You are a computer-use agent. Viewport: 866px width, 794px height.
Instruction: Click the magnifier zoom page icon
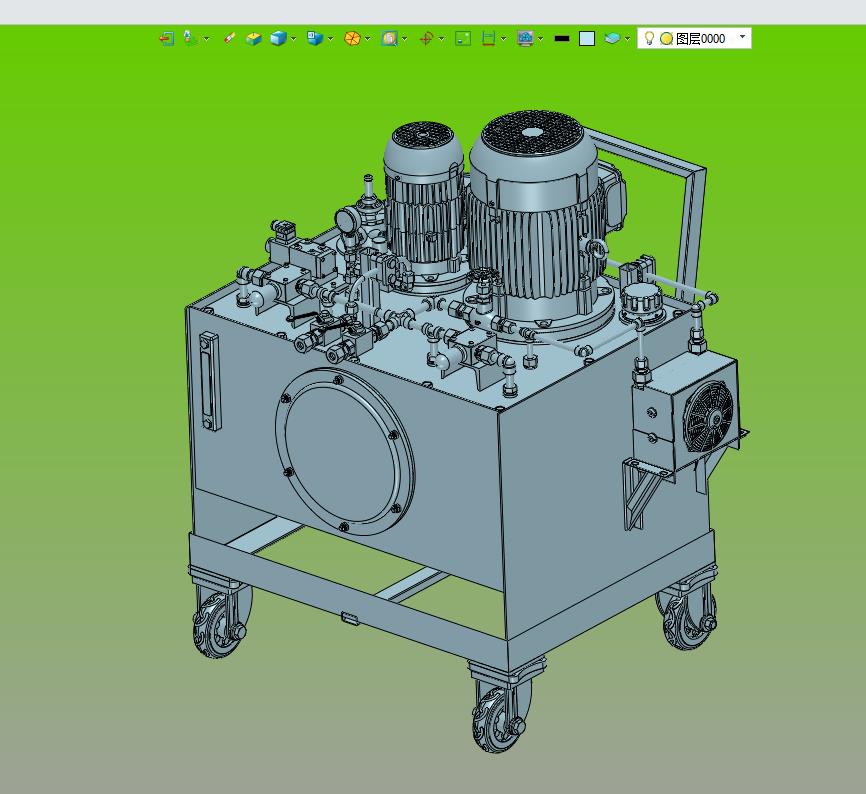click(x=389, y=38)
